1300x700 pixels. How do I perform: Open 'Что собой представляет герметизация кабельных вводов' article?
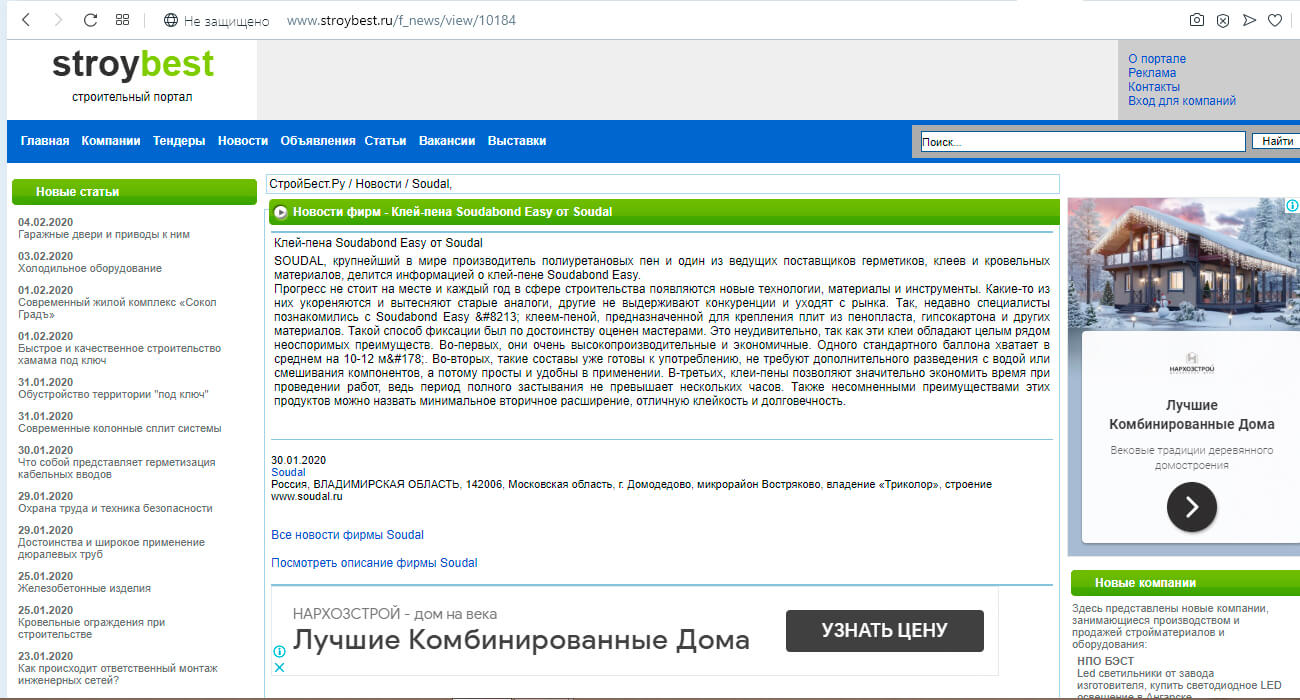coord(116,469)
